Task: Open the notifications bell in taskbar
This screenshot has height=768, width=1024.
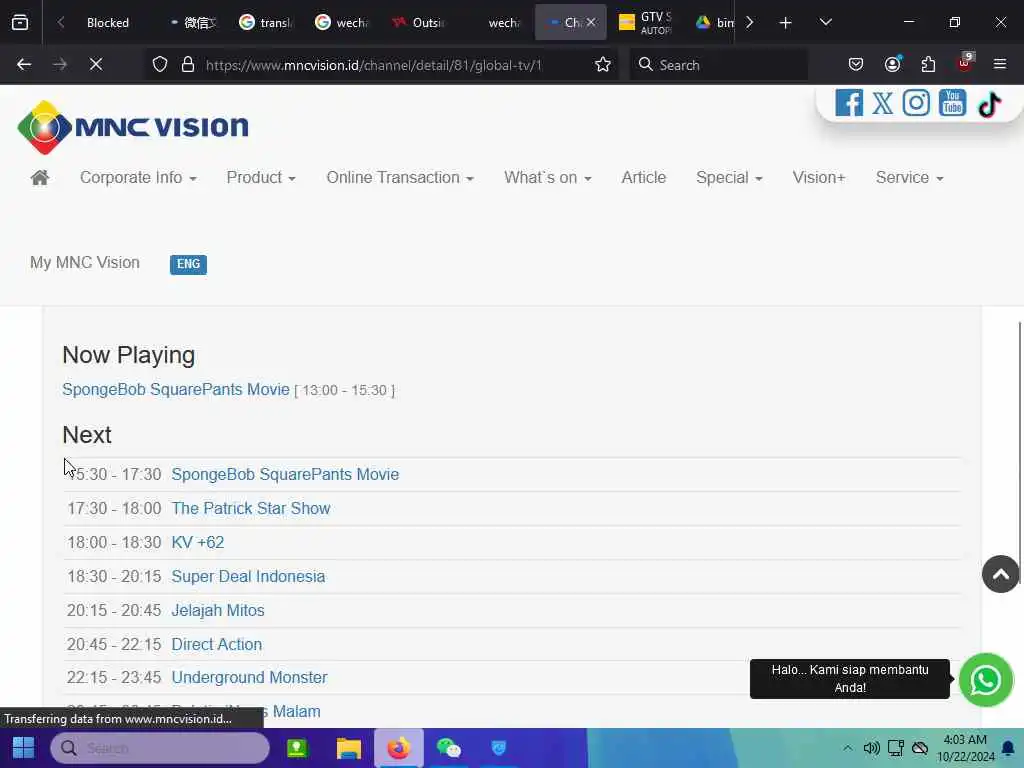Action: click(x=1008, y=748)
